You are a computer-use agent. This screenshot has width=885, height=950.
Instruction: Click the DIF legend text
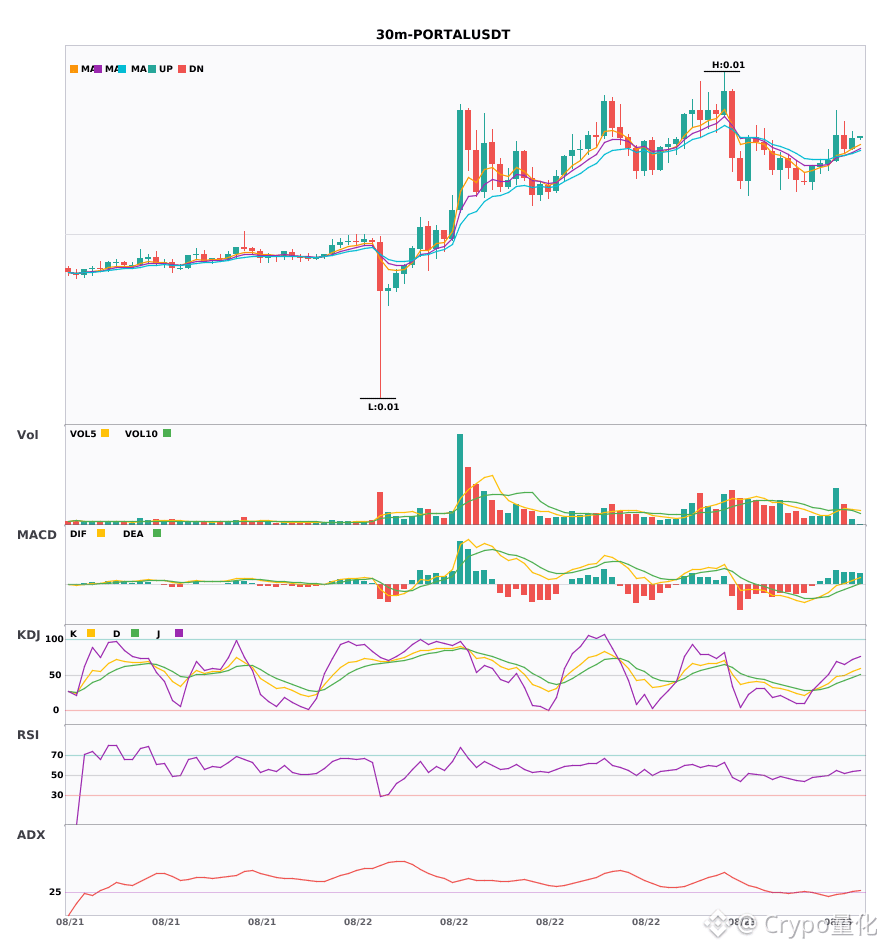pyautogui.click(x=78, y=534)
